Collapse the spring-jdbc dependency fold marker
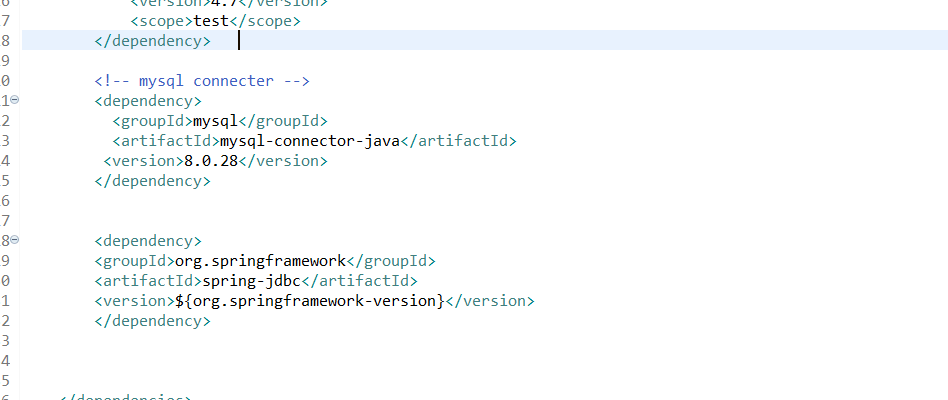Viewport: 948px width, 400px height. click(x=14, y=240)
